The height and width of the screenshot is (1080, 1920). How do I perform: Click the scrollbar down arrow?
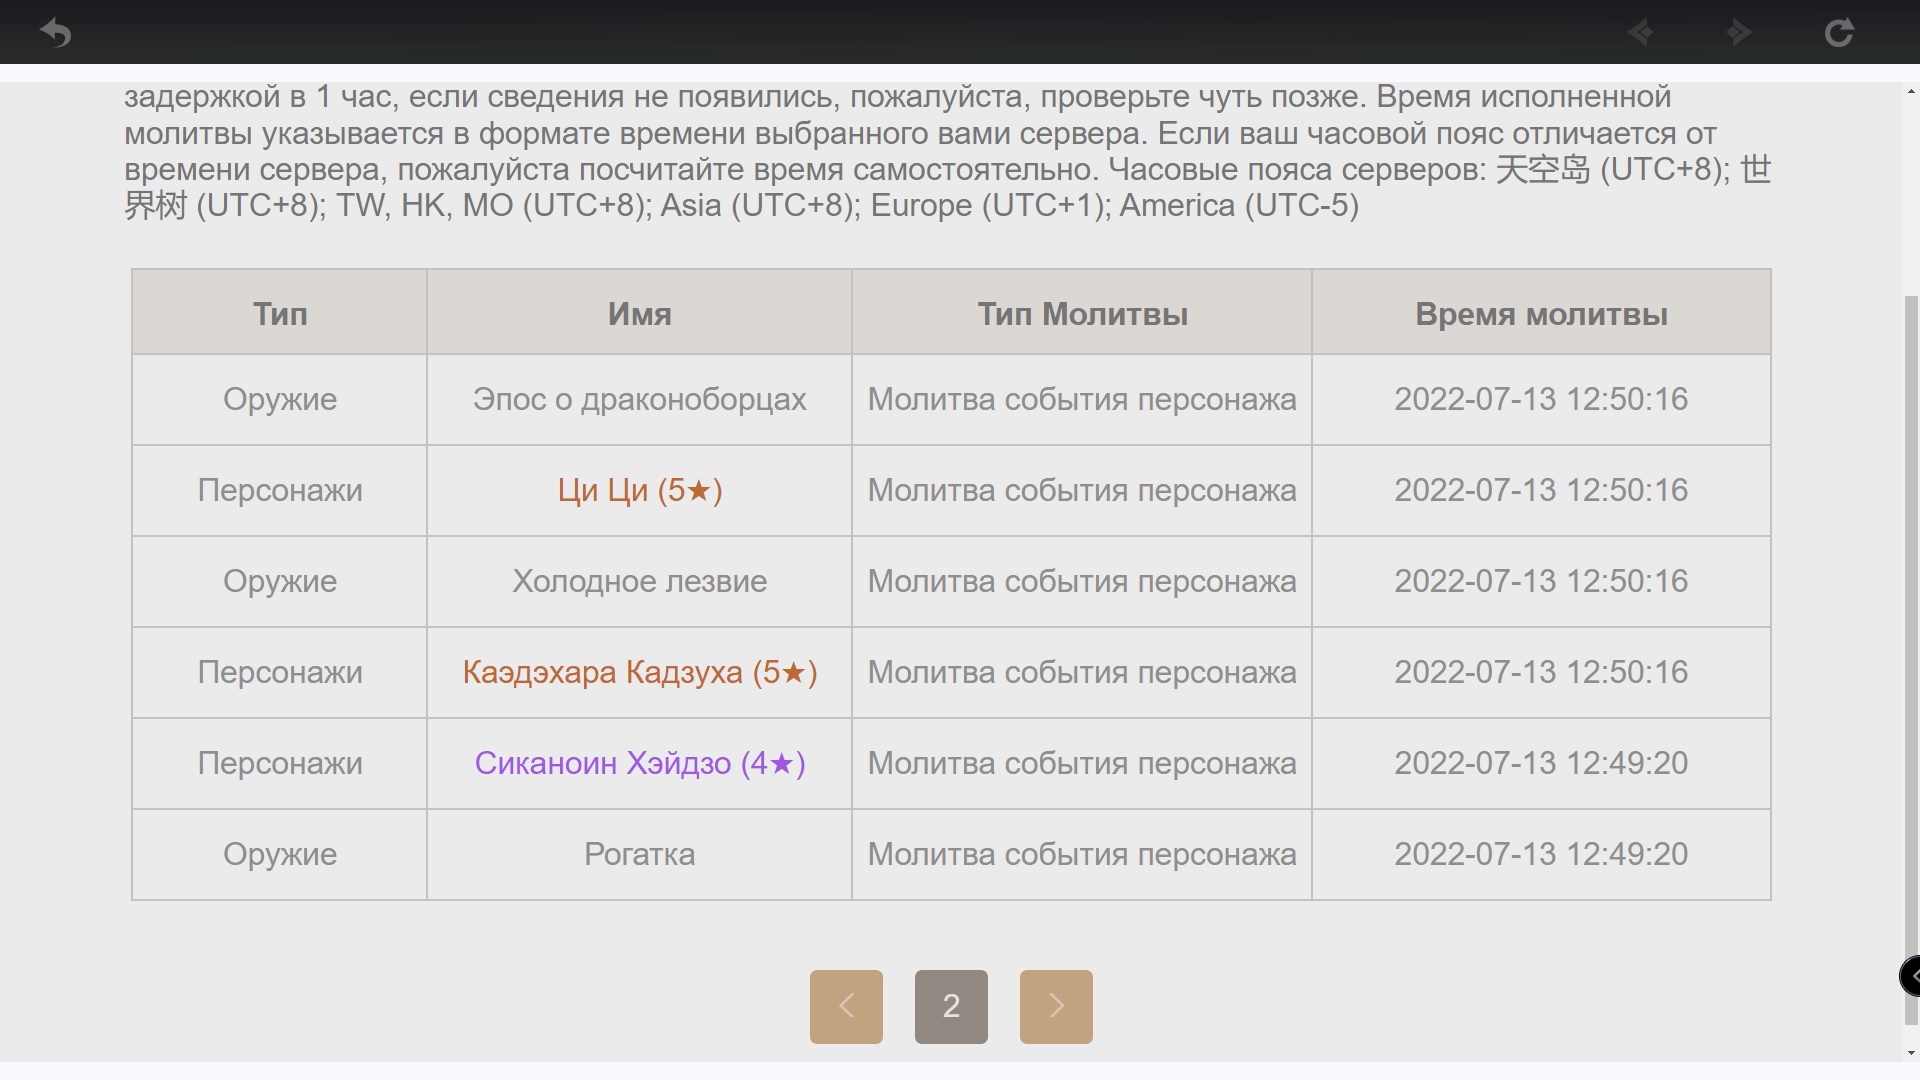pyautogui.click(x=1911, y=1053)
